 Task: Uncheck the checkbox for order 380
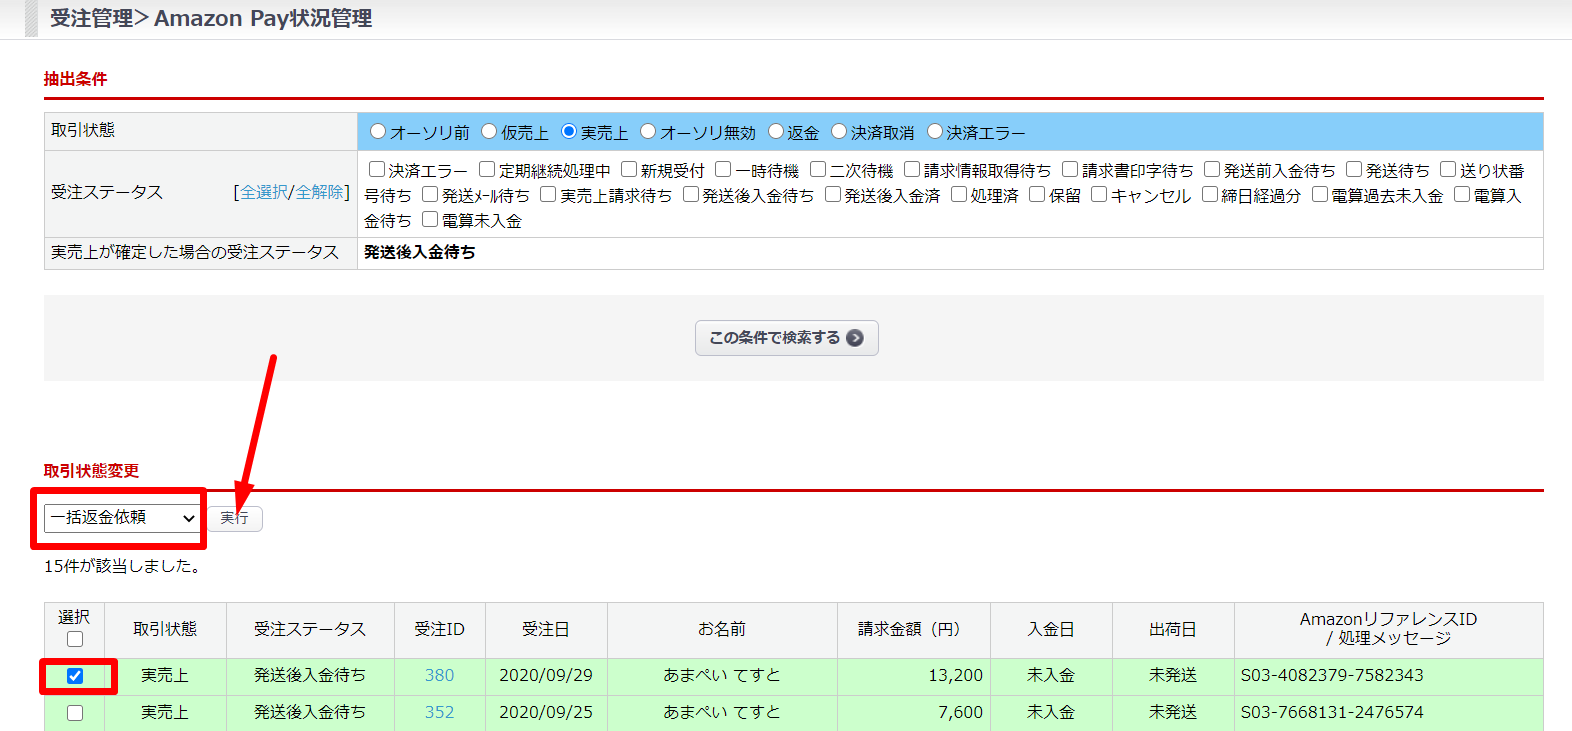pos(75,676)
